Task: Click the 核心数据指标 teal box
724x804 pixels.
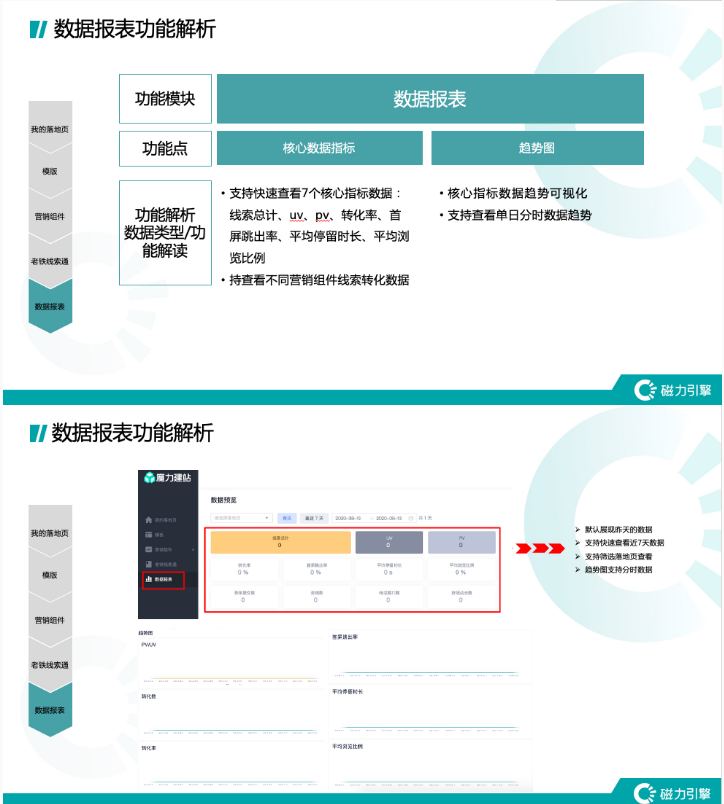Action: (319, 148)
